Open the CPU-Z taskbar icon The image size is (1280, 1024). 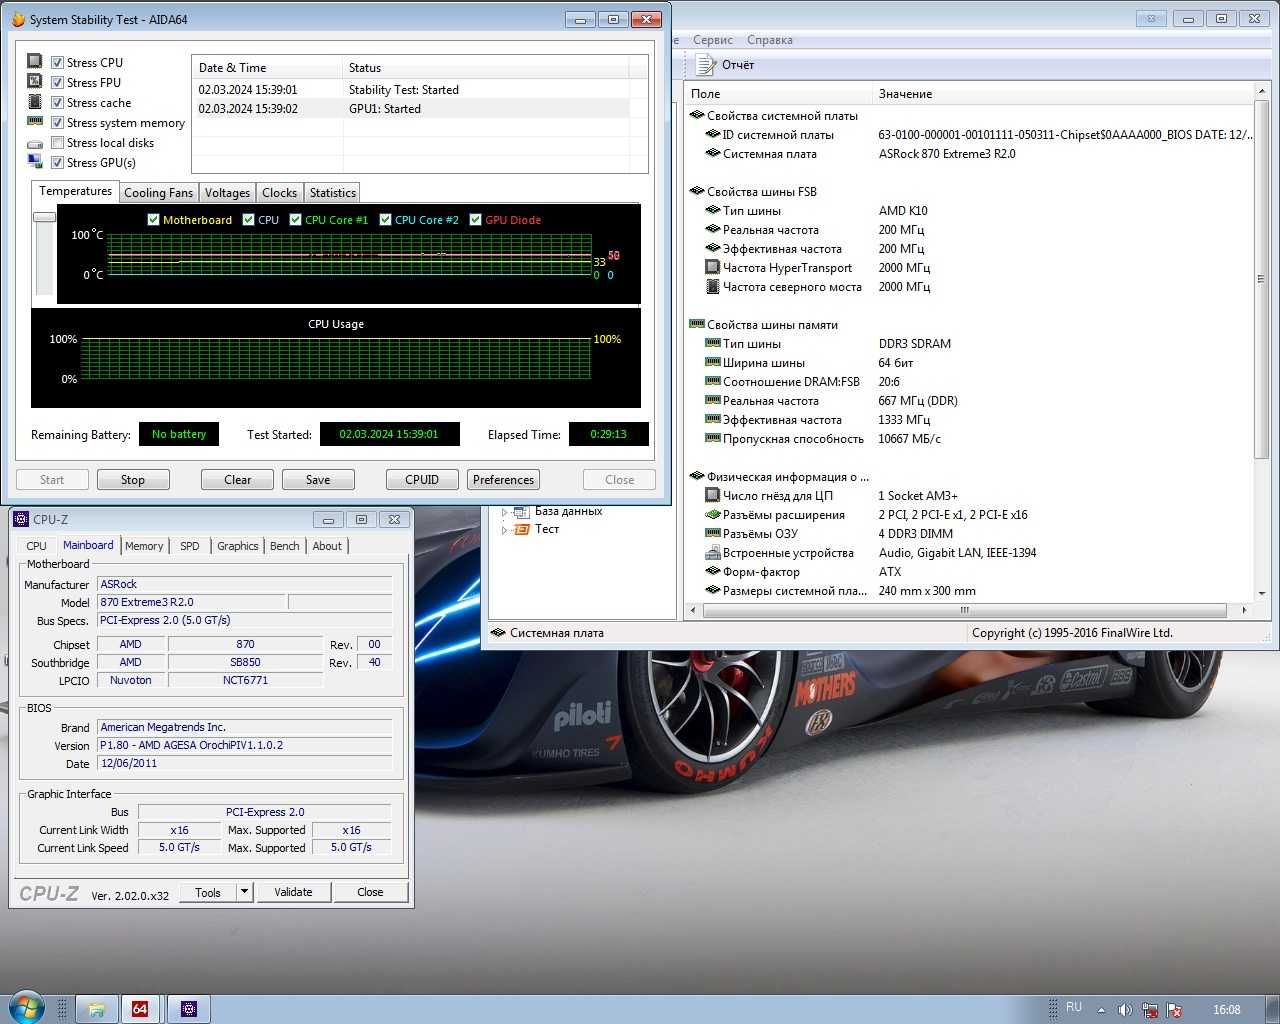point(189,1009)
